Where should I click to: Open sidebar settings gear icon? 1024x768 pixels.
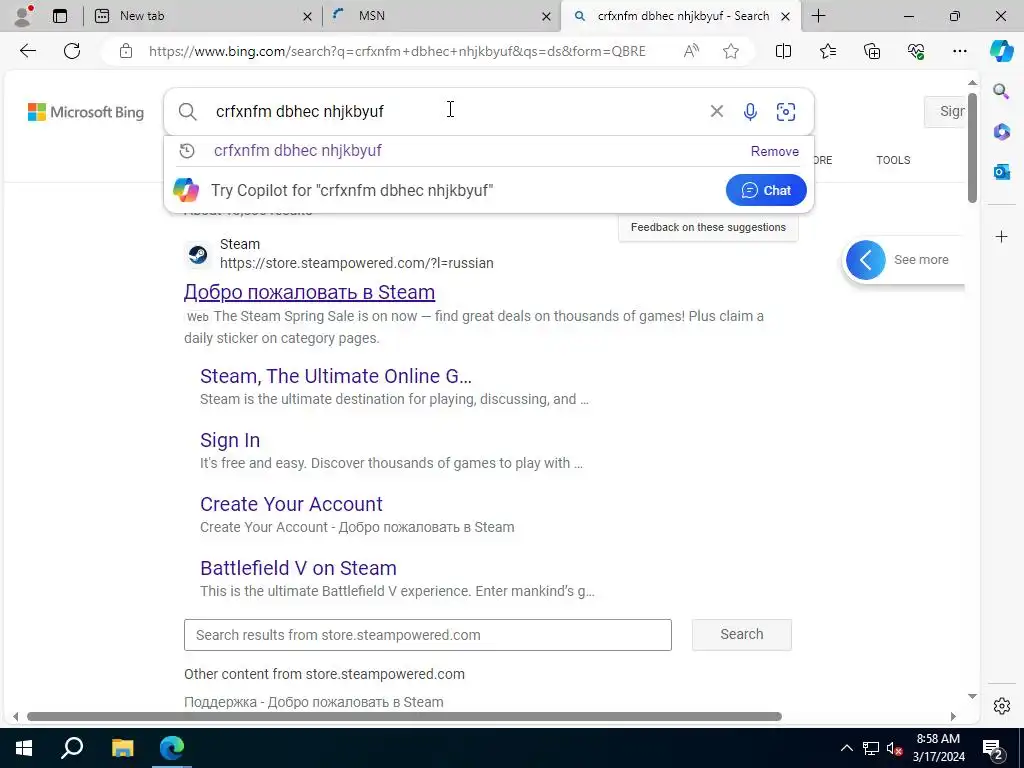1001,706
